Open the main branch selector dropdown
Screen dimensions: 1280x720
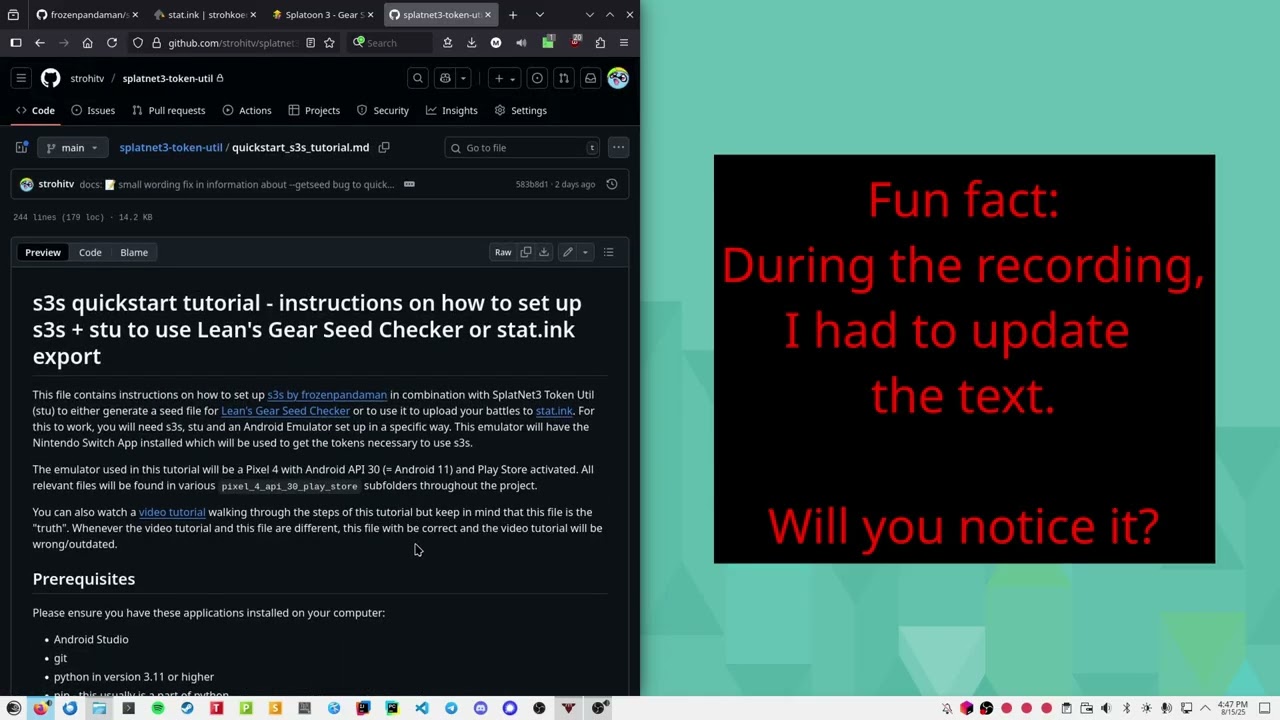click(x=72, y=147)
